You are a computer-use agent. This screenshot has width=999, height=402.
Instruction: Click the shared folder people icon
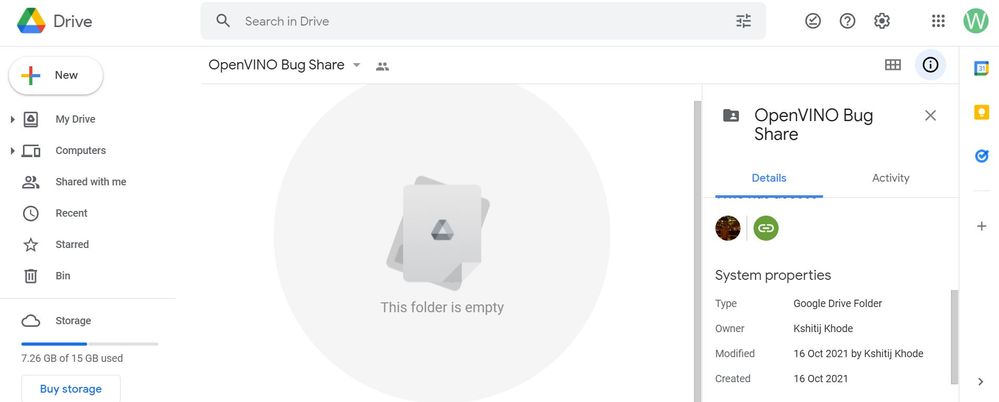point(382,66)
